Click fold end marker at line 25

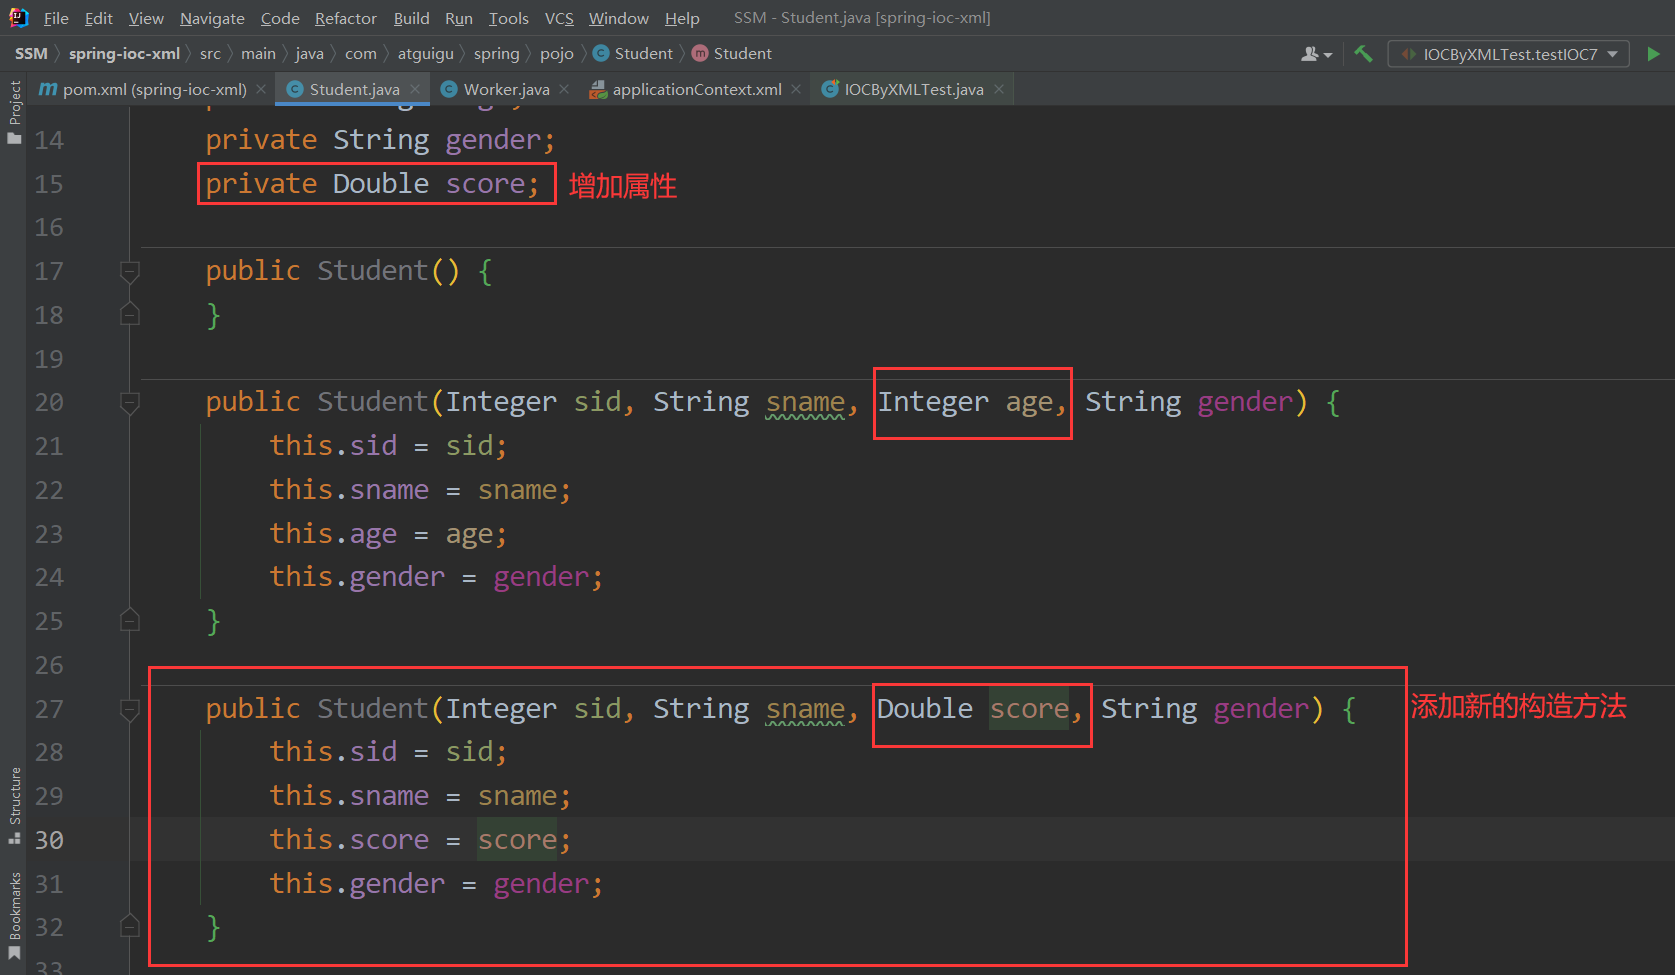130,621
